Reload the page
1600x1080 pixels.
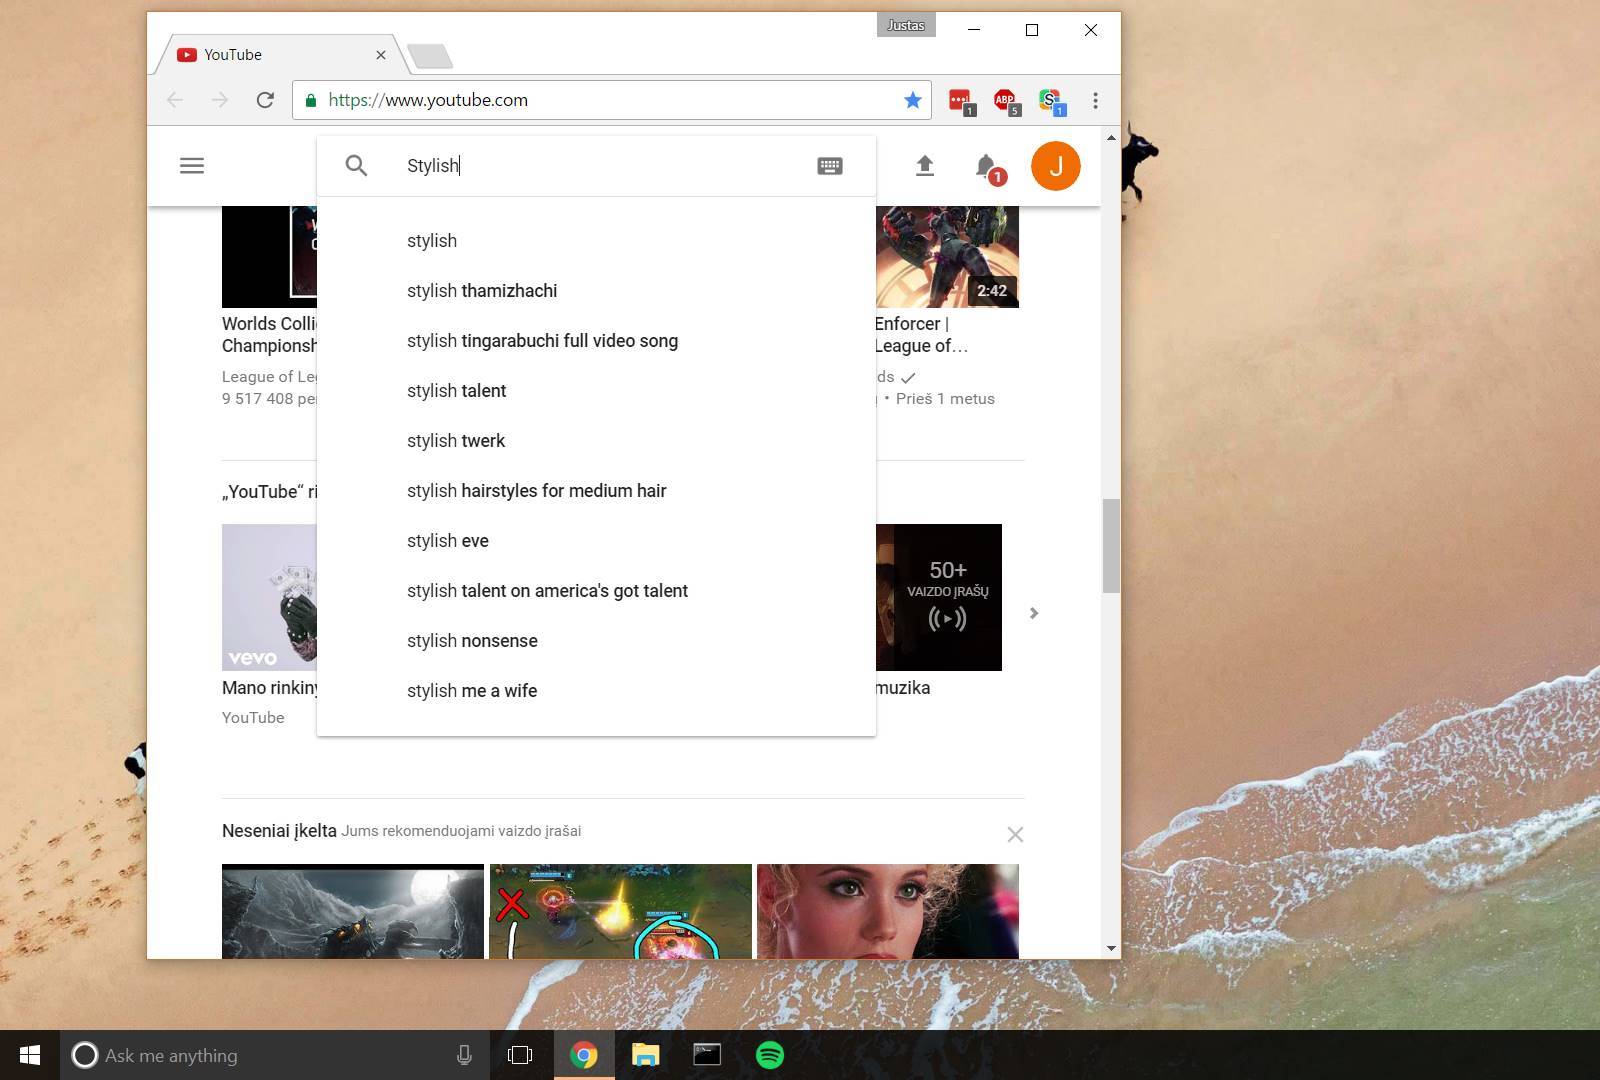coord(265,100)
